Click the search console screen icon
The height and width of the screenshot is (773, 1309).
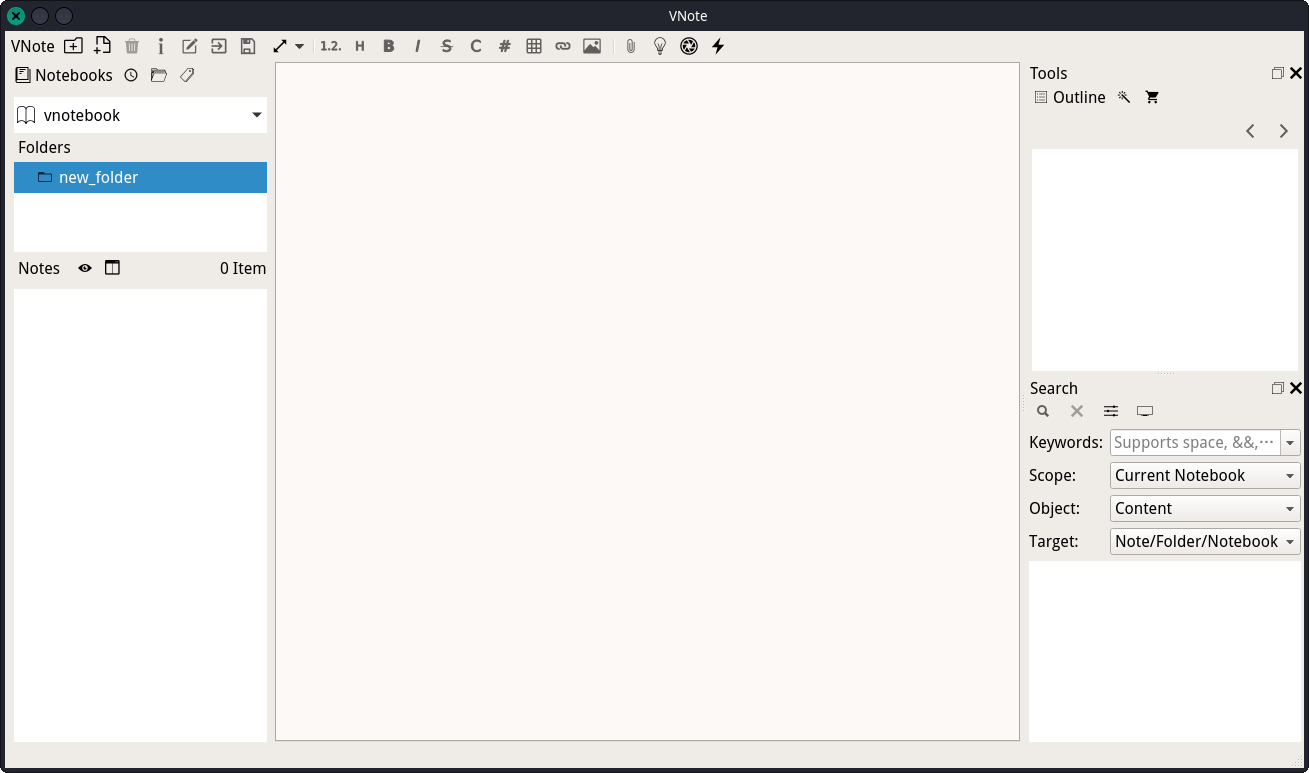tap(1145, 411)
